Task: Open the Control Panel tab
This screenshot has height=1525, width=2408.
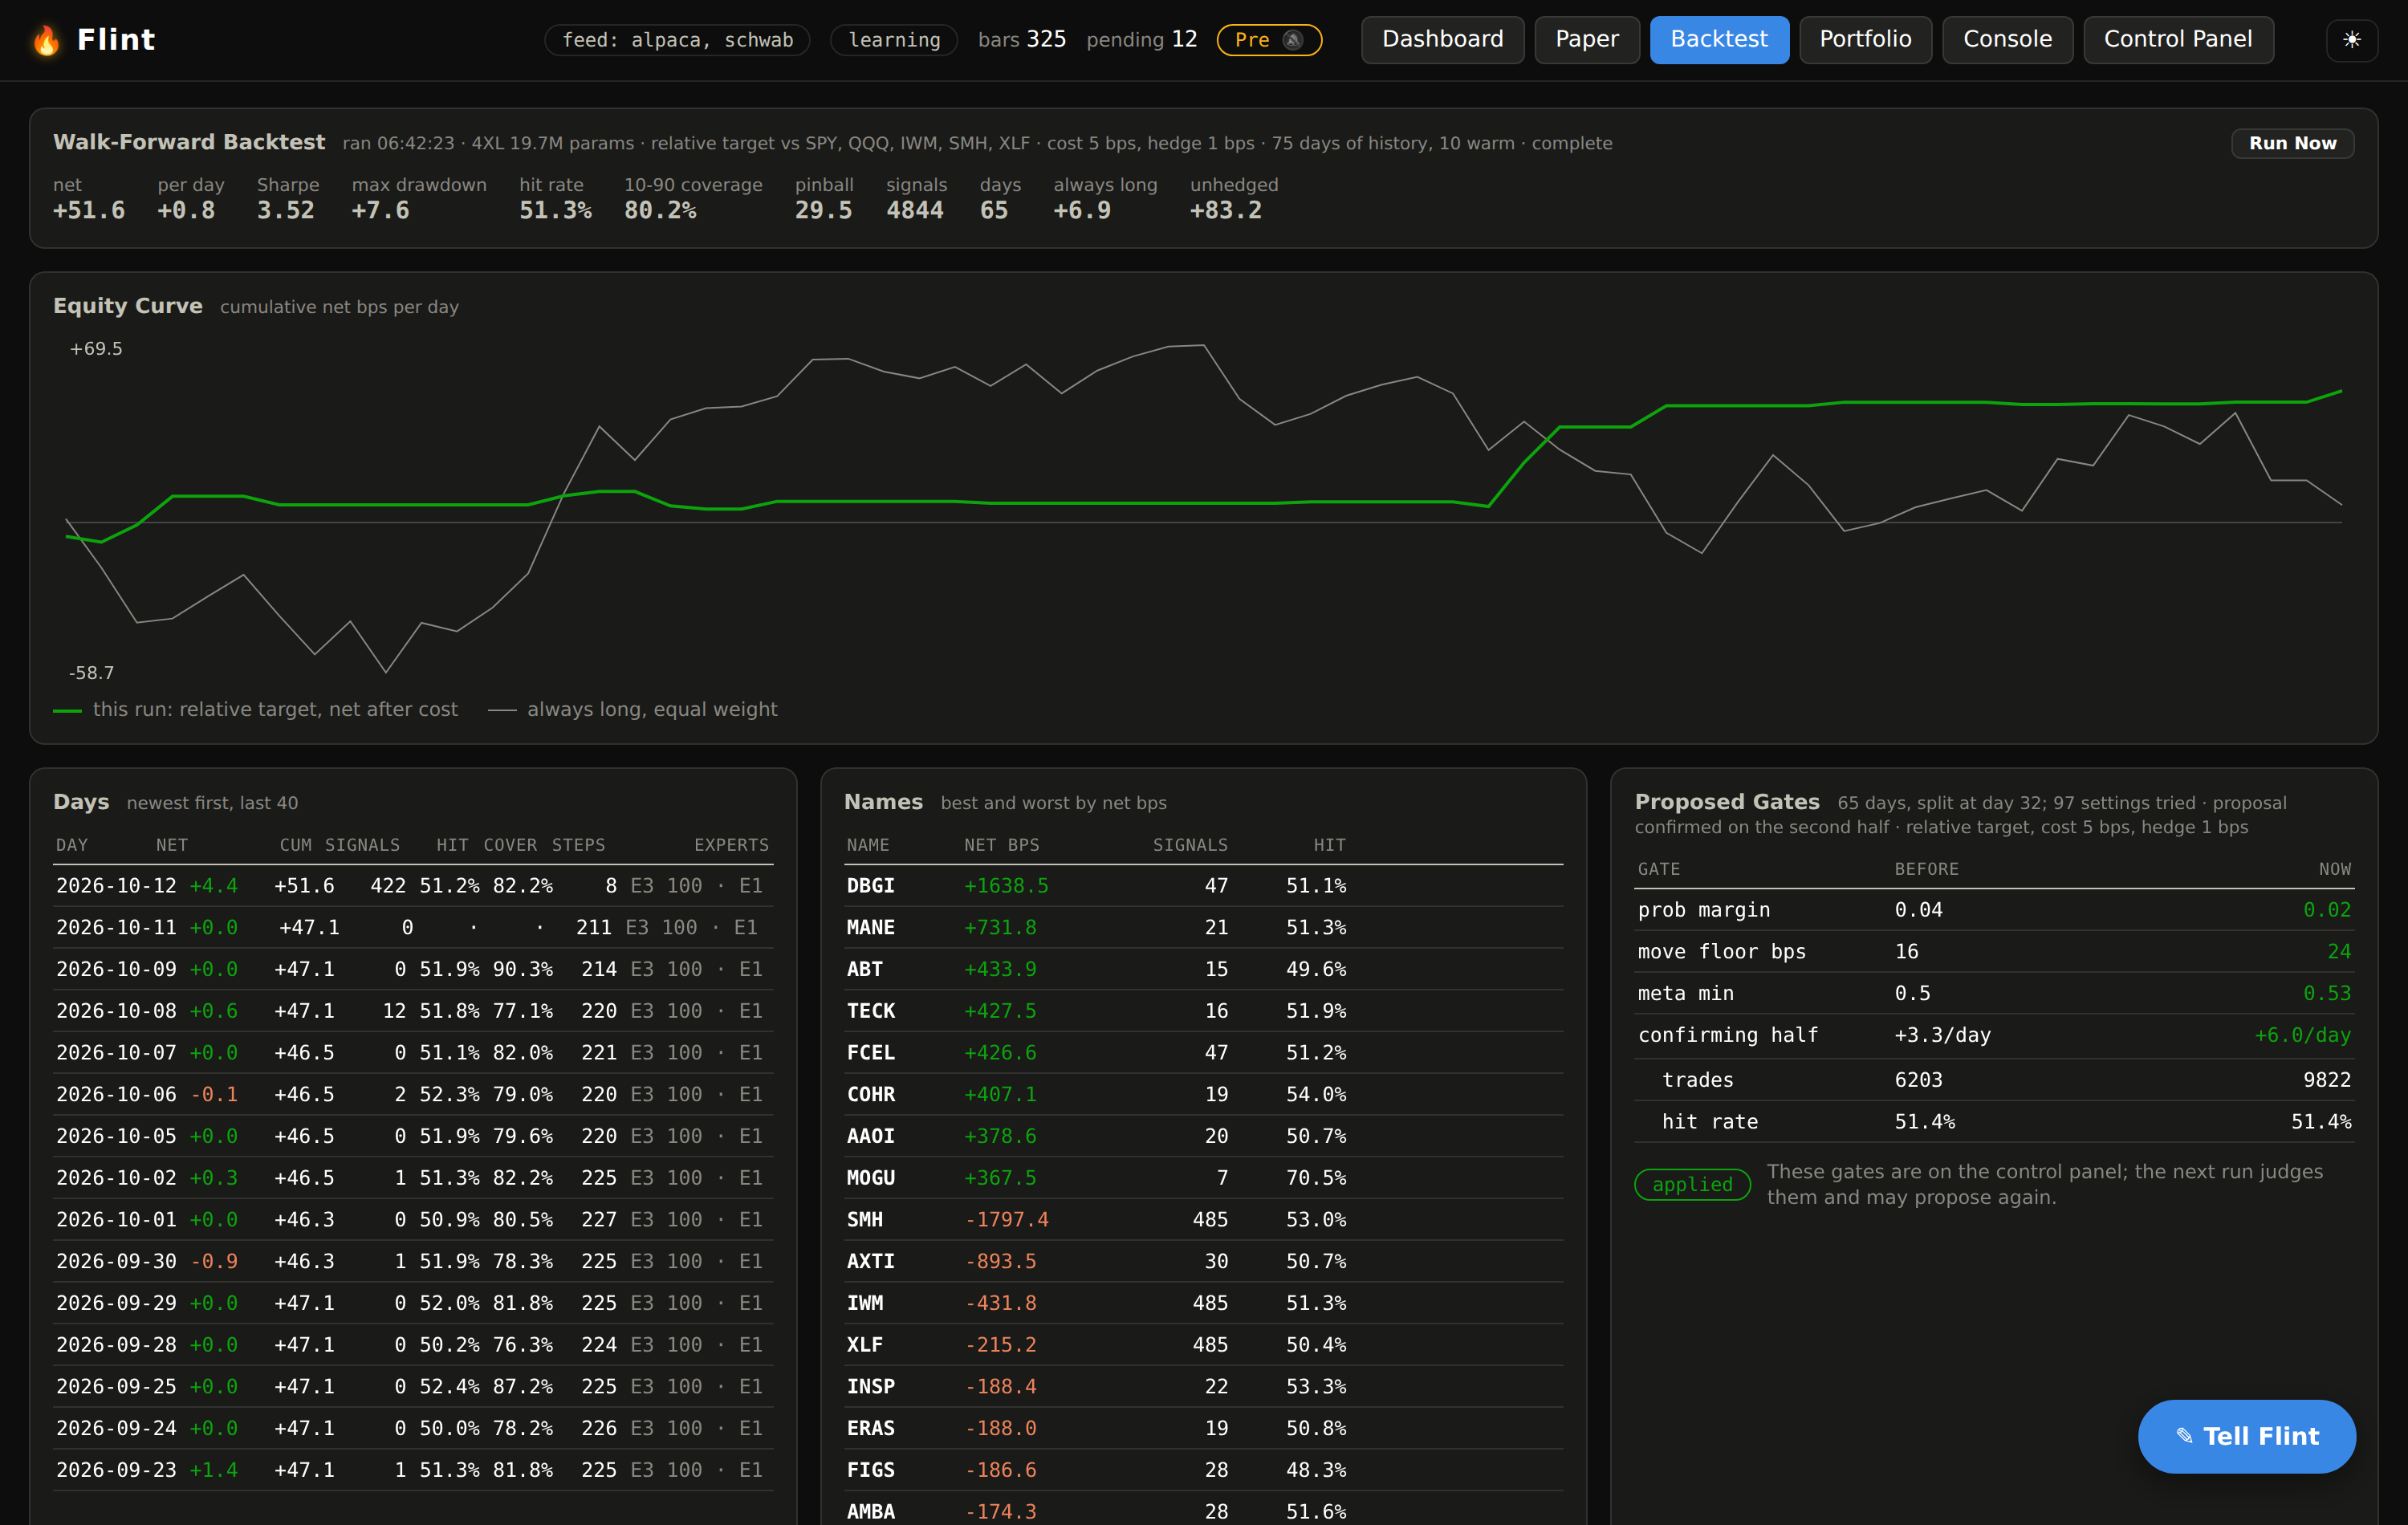Action: [2178, 40]
